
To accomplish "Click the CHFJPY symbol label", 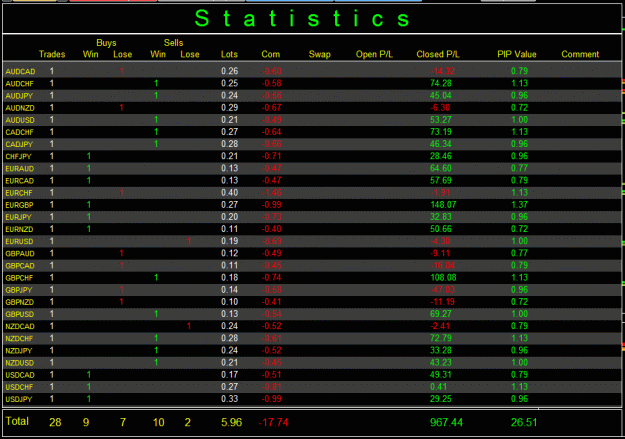I will [18, 157].
